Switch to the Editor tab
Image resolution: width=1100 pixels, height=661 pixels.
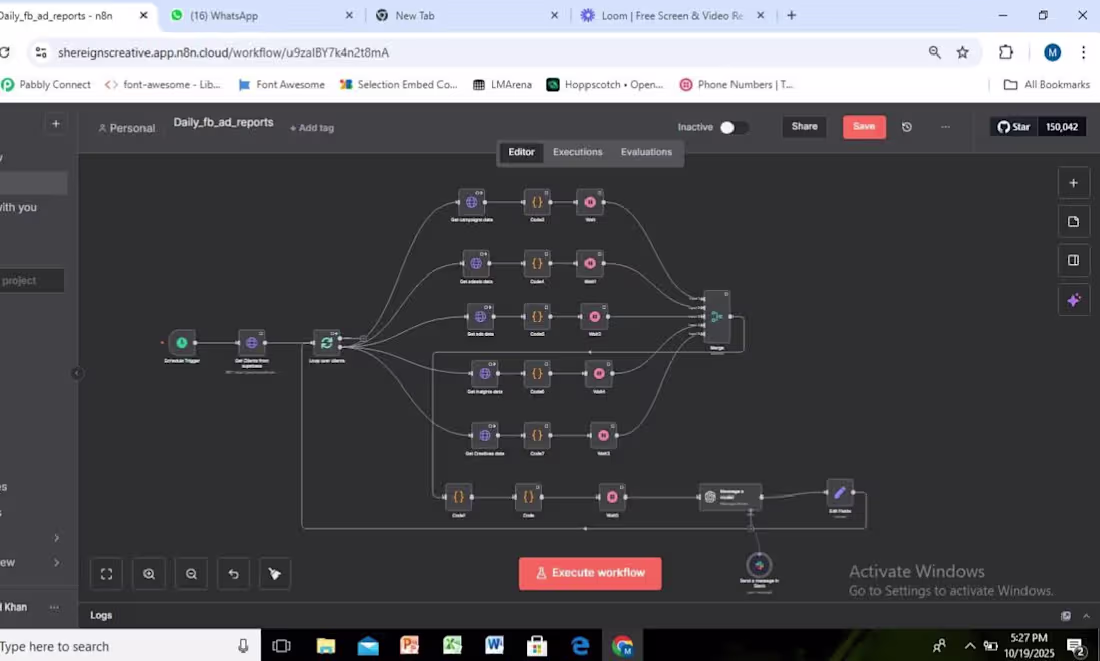pyautogui.click(x=521, y=152)
